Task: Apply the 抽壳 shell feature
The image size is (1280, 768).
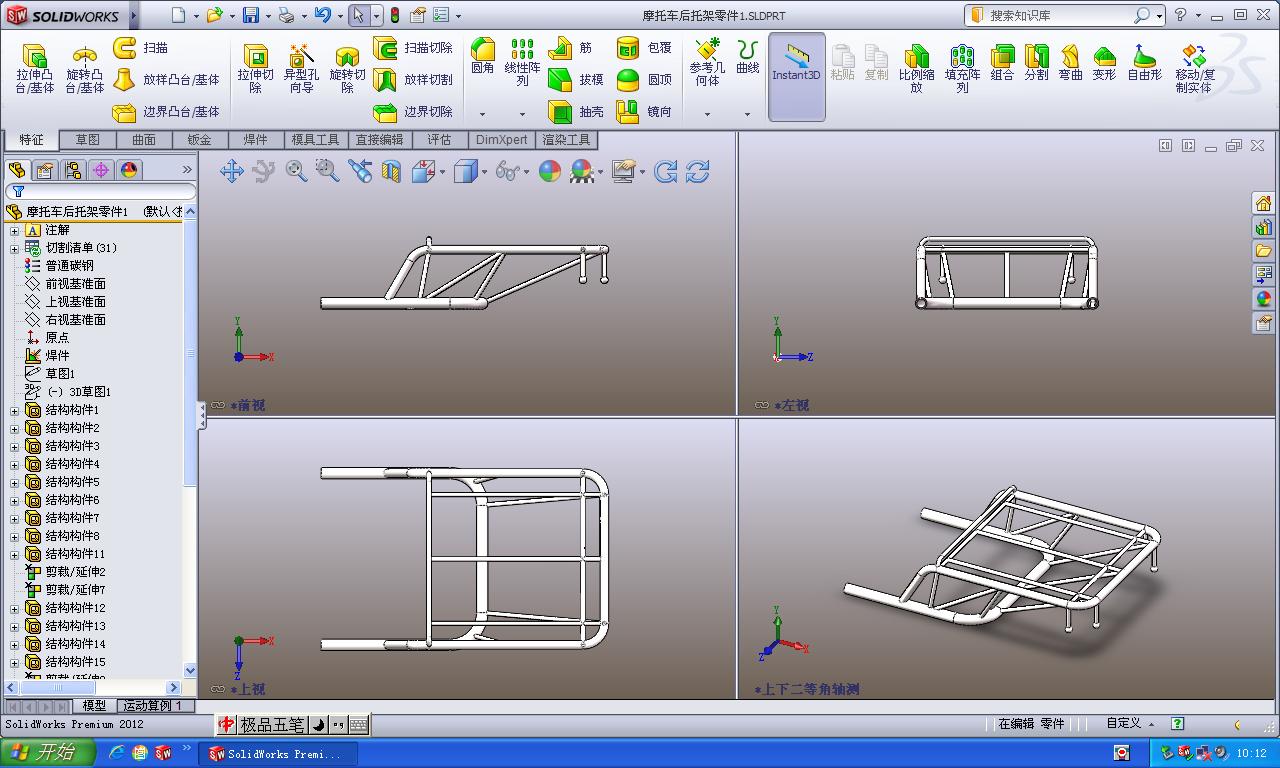Action: tap(577, 112)
